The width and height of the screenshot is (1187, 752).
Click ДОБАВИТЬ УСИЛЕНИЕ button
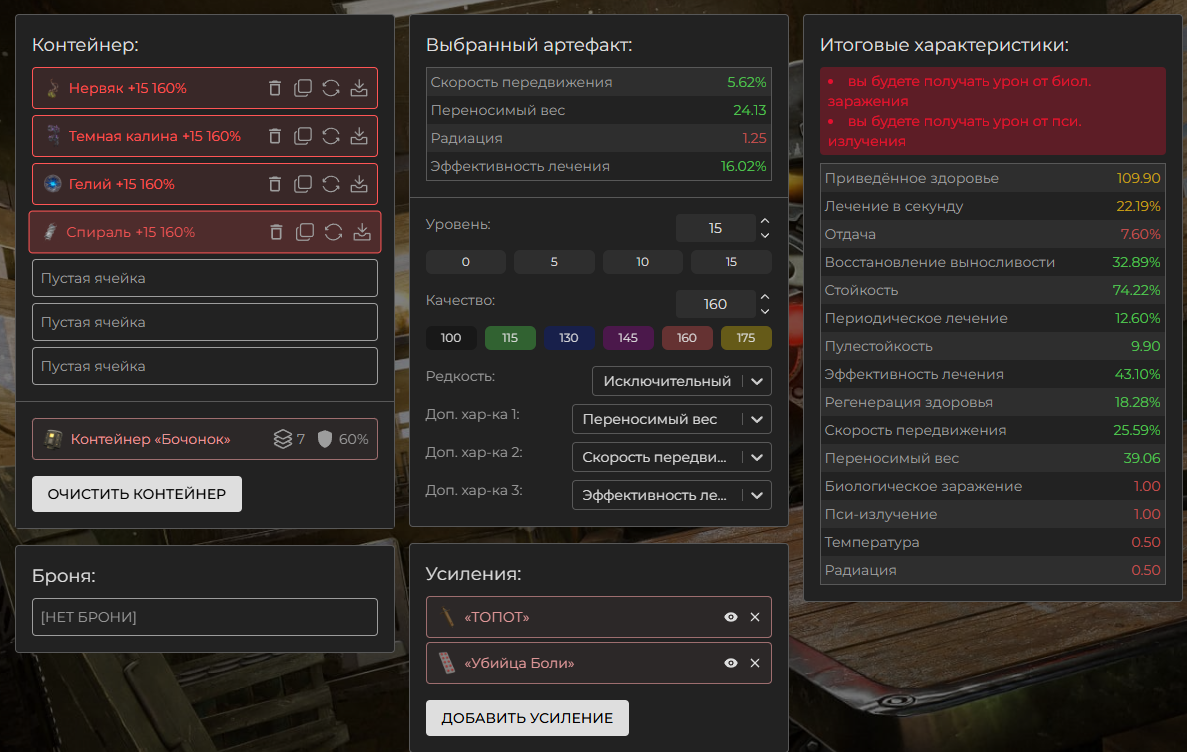click(x=527, y=718)
